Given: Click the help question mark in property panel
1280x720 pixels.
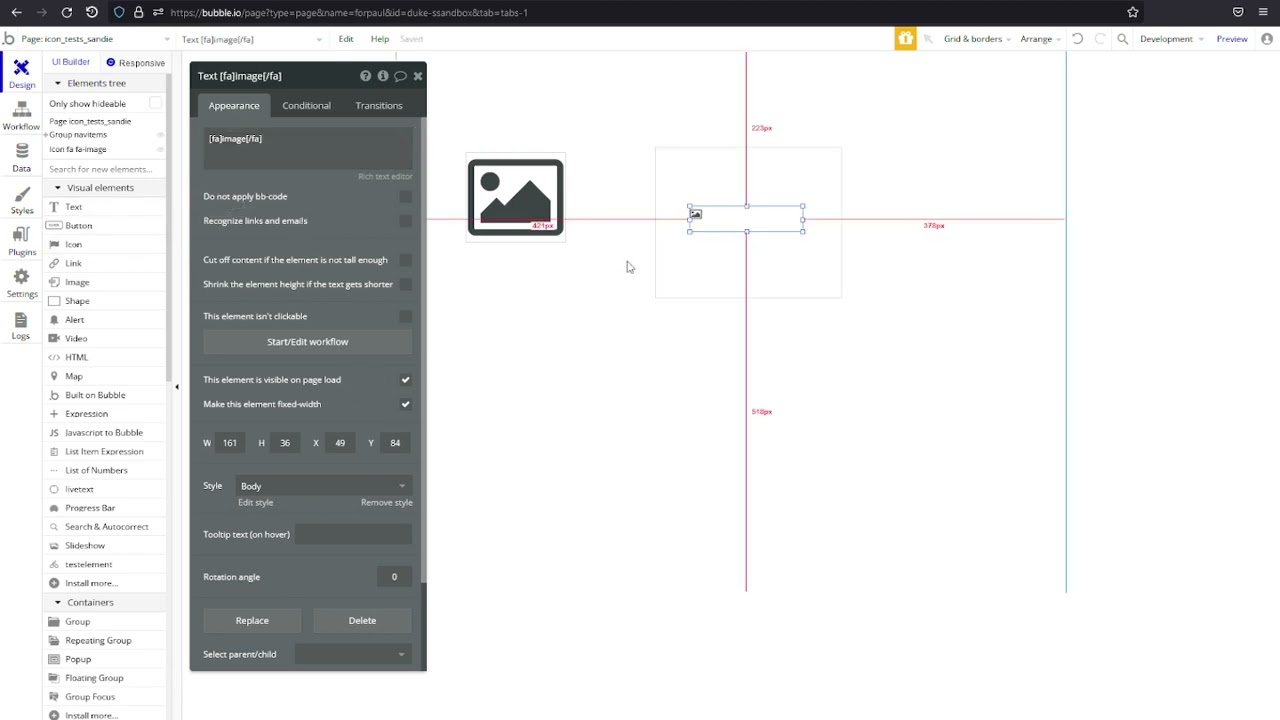Looking at the screenshot, I should pos(365,76).
